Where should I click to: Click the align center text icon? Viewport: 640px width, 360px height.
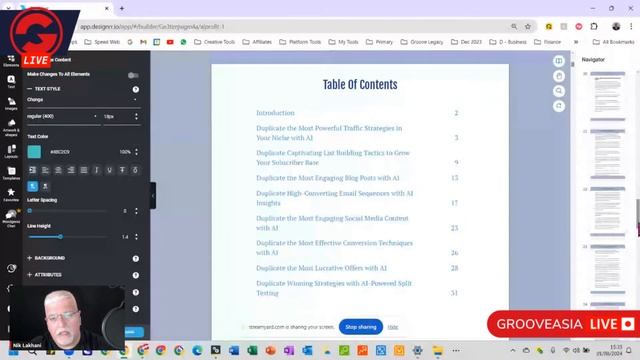(58, 170)
